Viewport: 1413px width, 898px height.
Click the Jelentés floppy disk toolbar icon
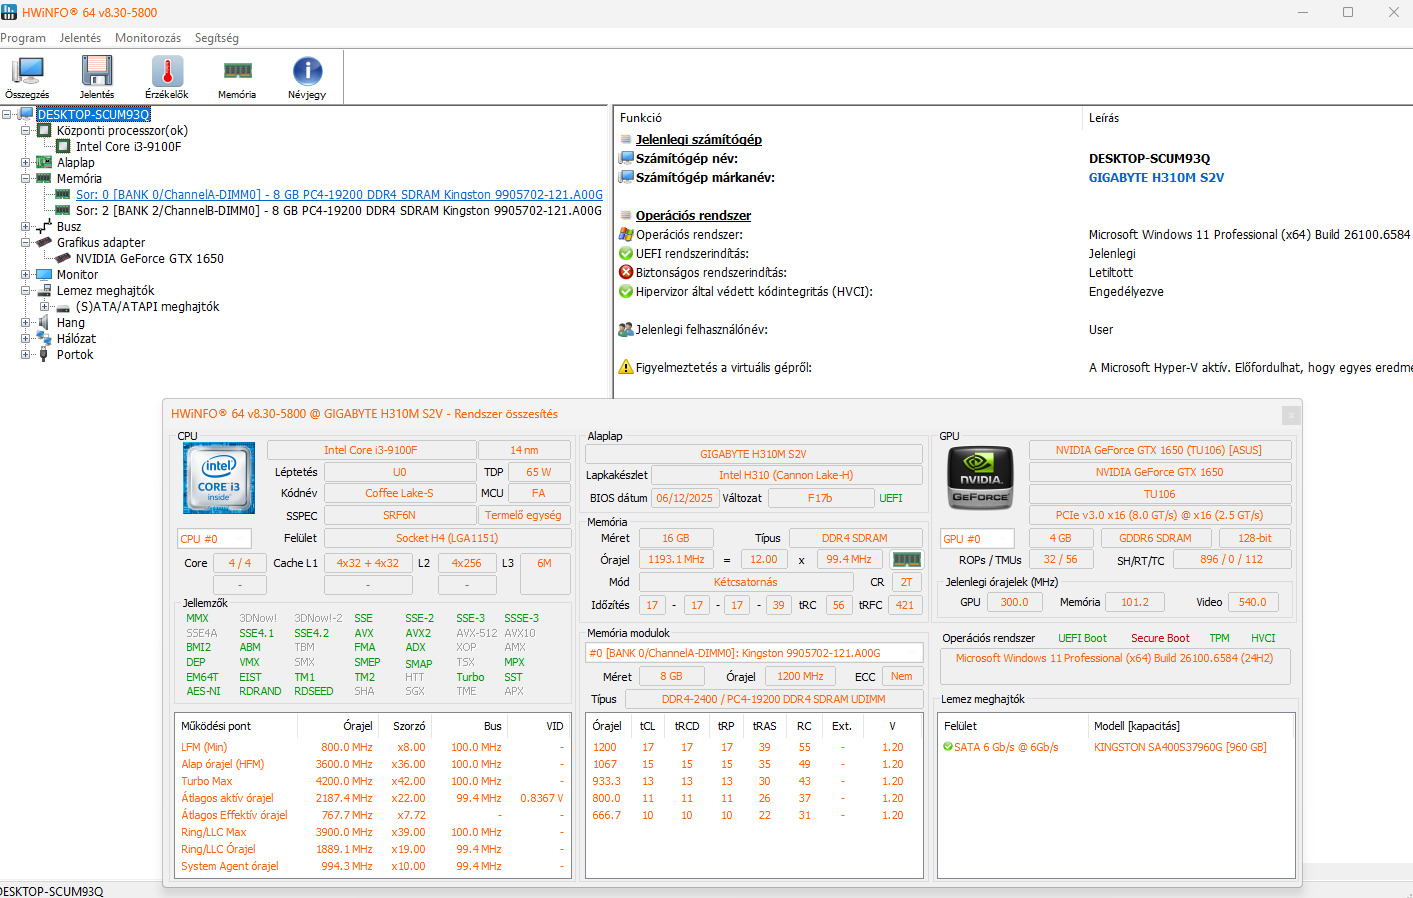click(97, 77)
